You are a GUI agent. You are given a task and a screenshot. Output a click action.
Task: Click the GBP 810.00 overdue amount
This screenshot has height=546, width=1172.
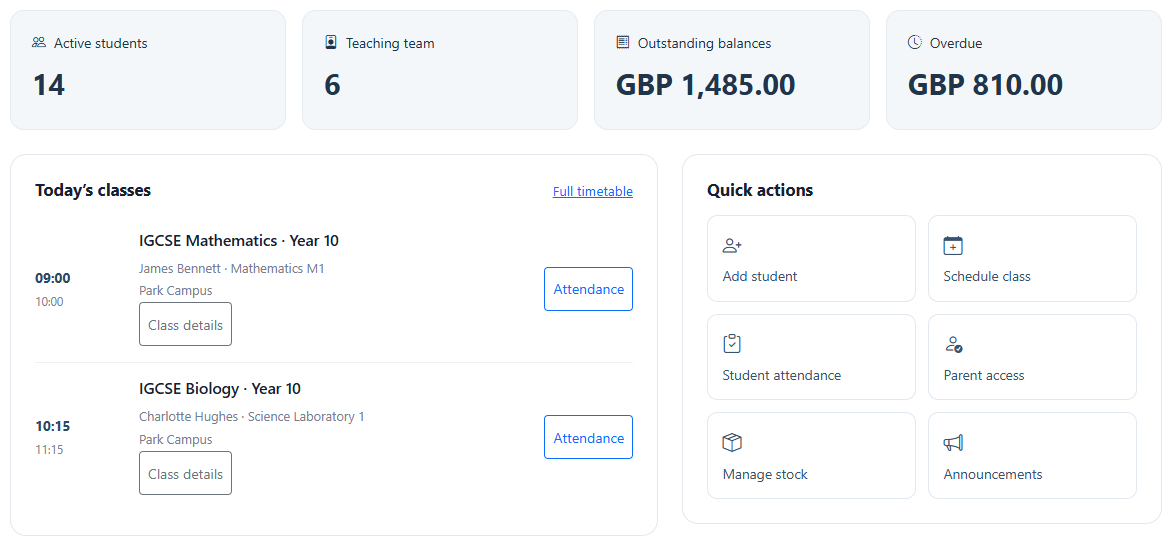point(985,85)
